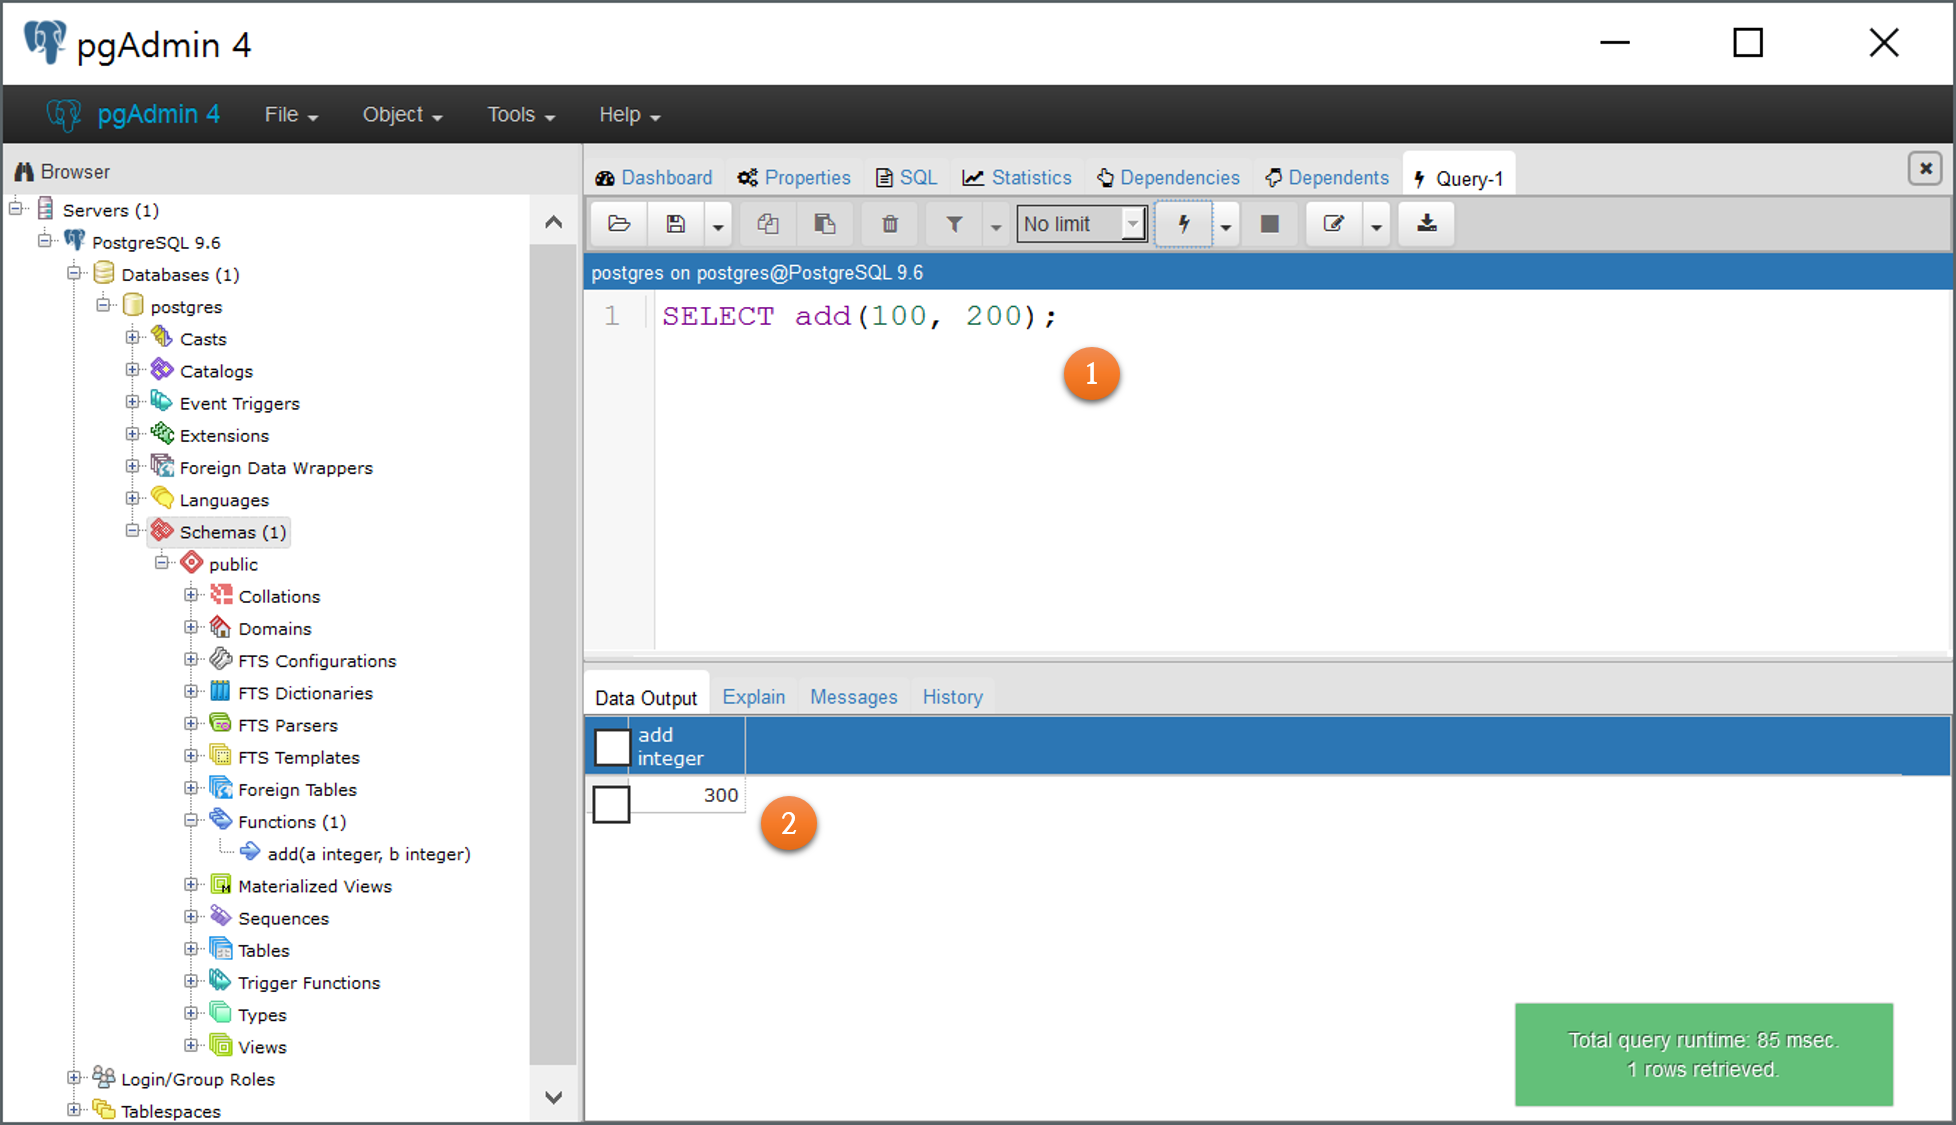Click the Filter funnel icon

955,224
